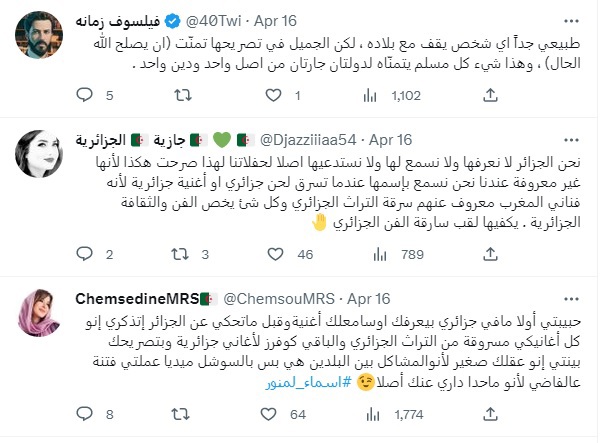Image resolution: width=601 pixels, height=443 pixels.
Task: Share the @Djazziiiaa54 tweet
Action: 490,254
